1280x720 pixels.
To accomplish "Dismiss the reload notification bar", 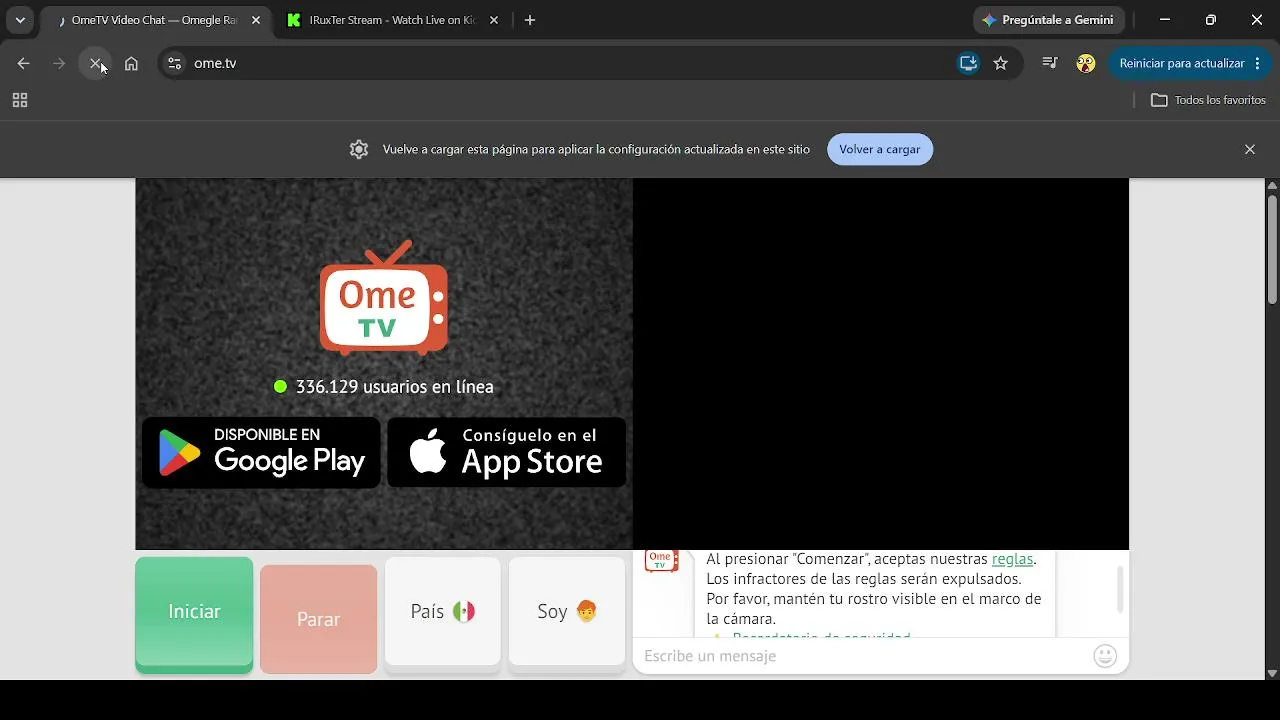I will 1250,149.
